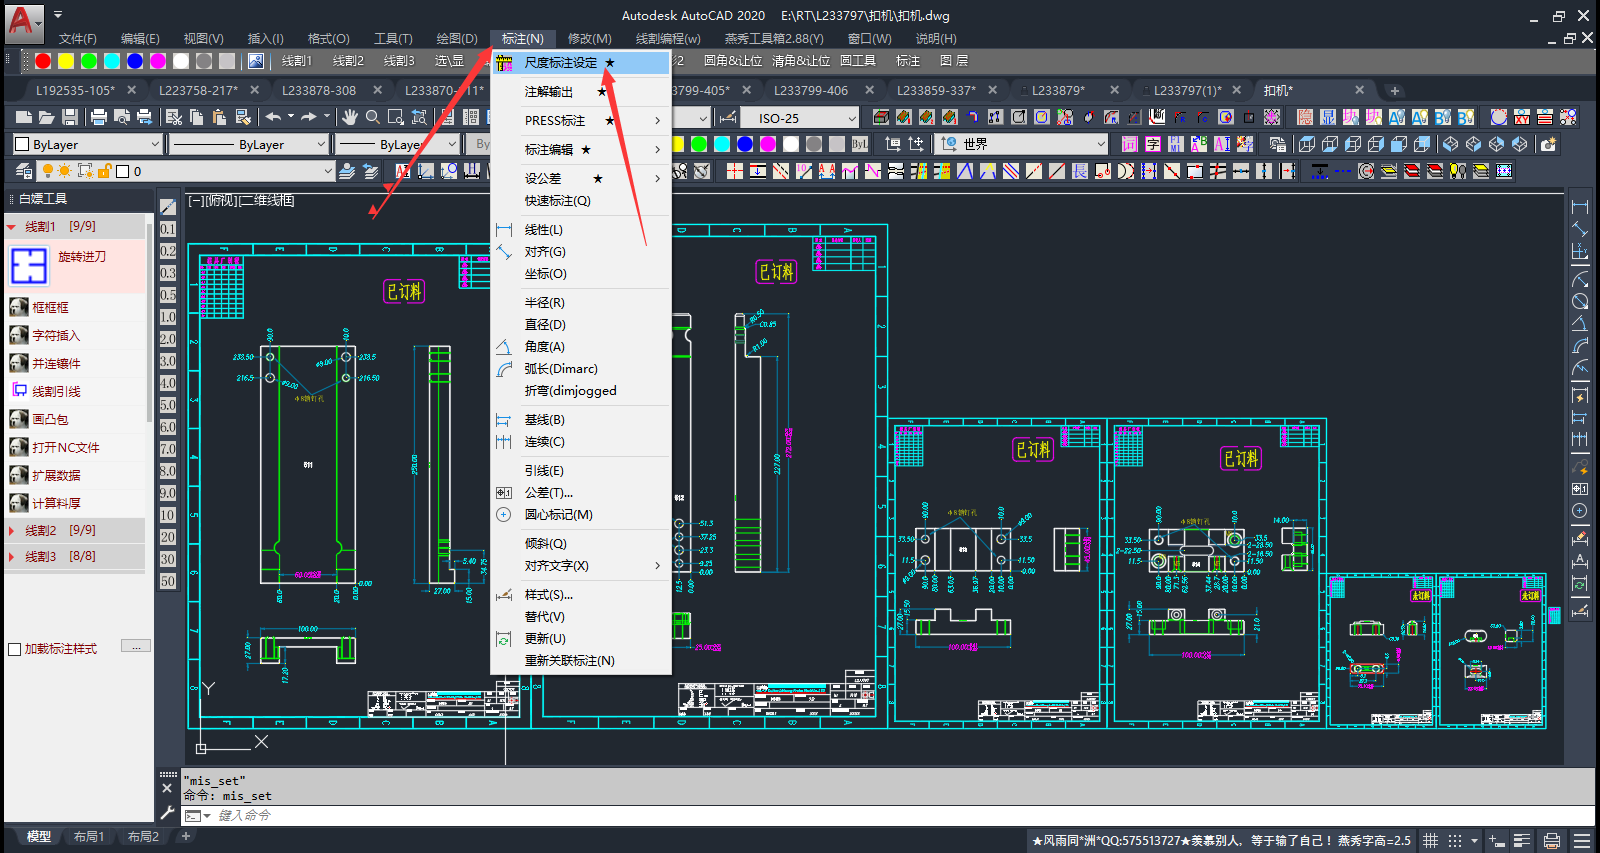Choose 半径(R) in the 标注 menu
The image size is (1600, 853).
click(x=582, y=302)
